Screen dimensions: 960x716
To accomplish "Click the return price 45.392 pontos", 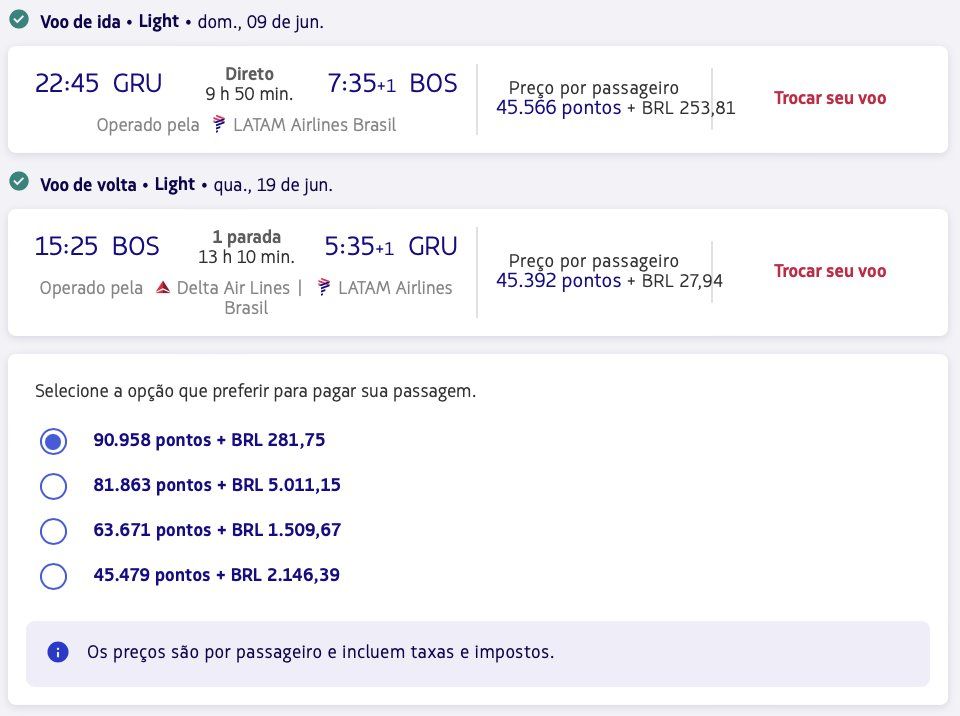I will [x=558, y=281].
